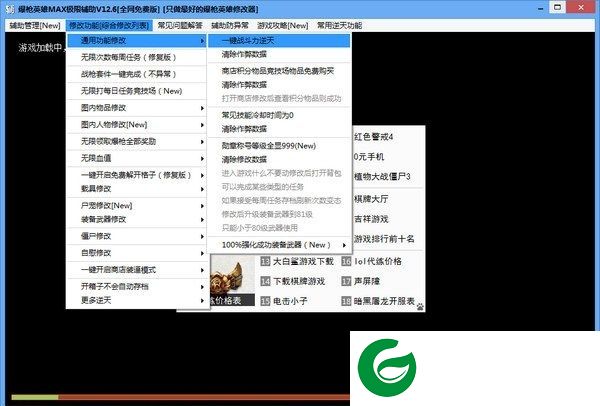Select 战枪套件一键完成（不异常）
The width and height of the screenshot is (600, 406).
(x=137, y=74)
